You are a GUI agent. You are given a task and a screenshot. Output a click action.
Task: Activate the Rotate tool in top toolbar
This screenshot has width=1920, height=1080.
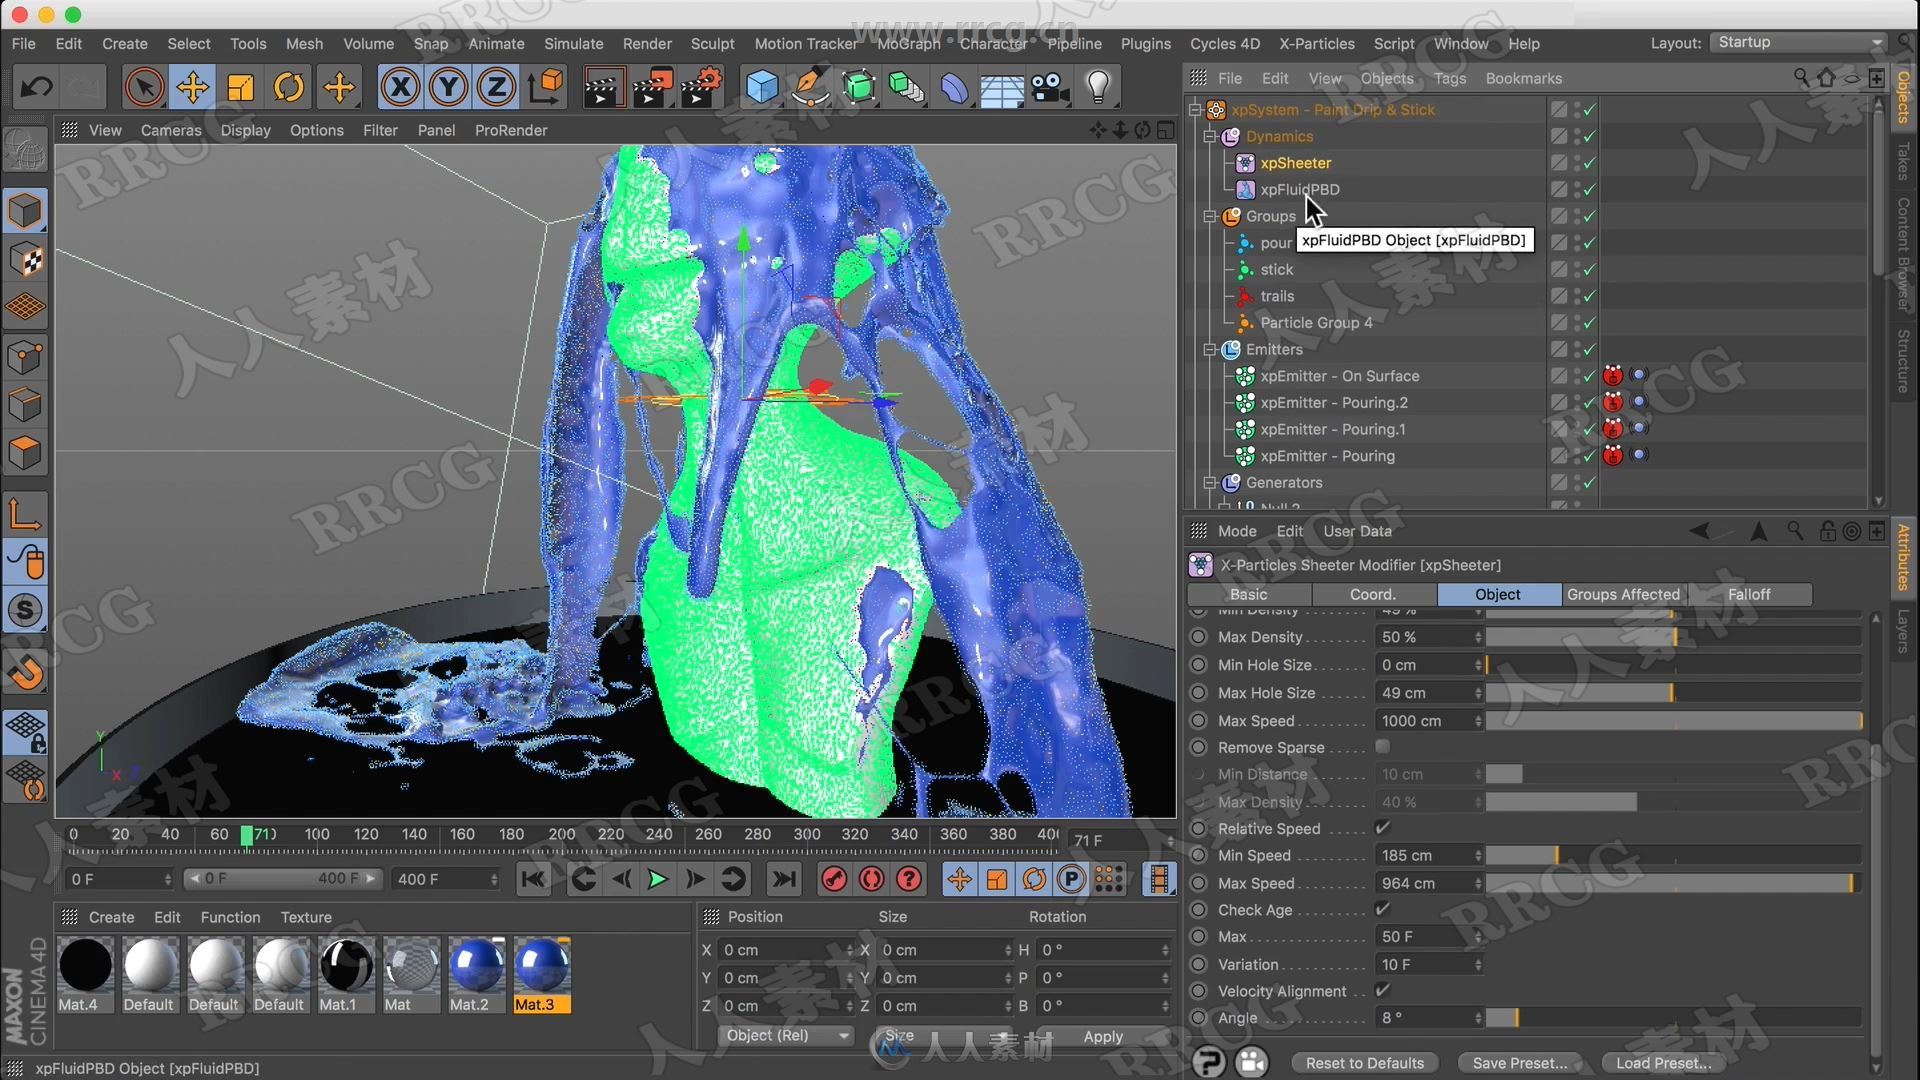(289, 87)
